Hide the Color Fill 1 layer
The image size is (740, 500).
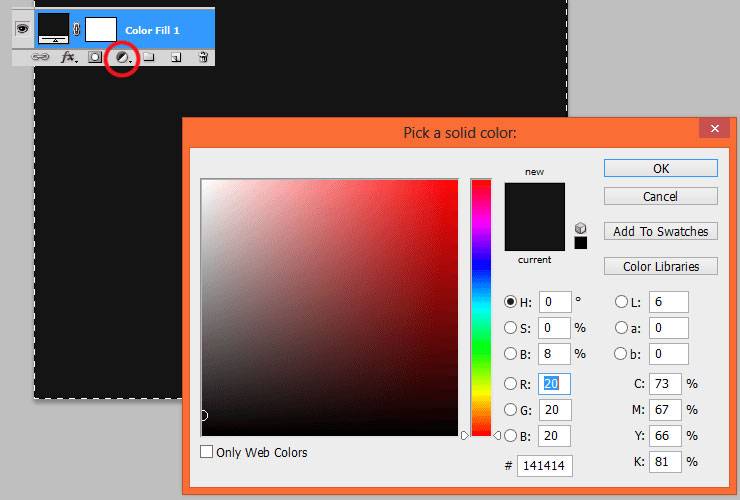pos(22,29)
